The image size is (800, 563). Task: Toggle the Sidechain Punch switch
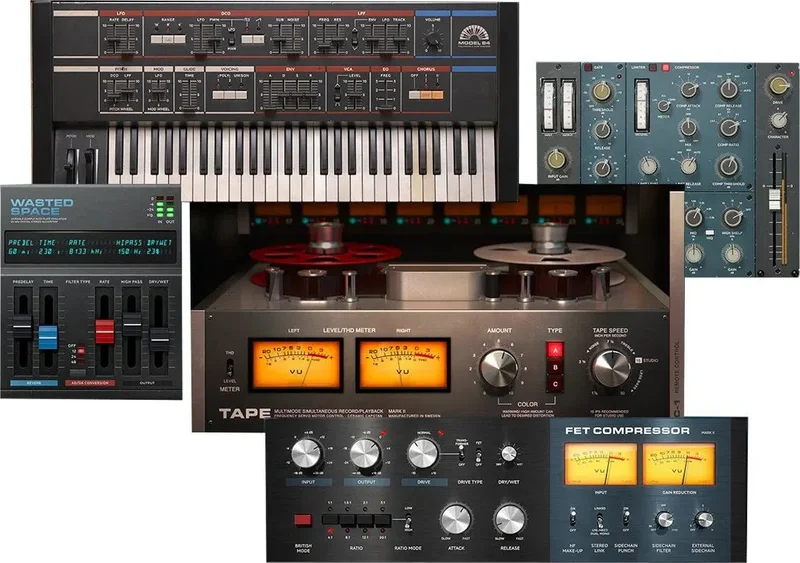626,518
